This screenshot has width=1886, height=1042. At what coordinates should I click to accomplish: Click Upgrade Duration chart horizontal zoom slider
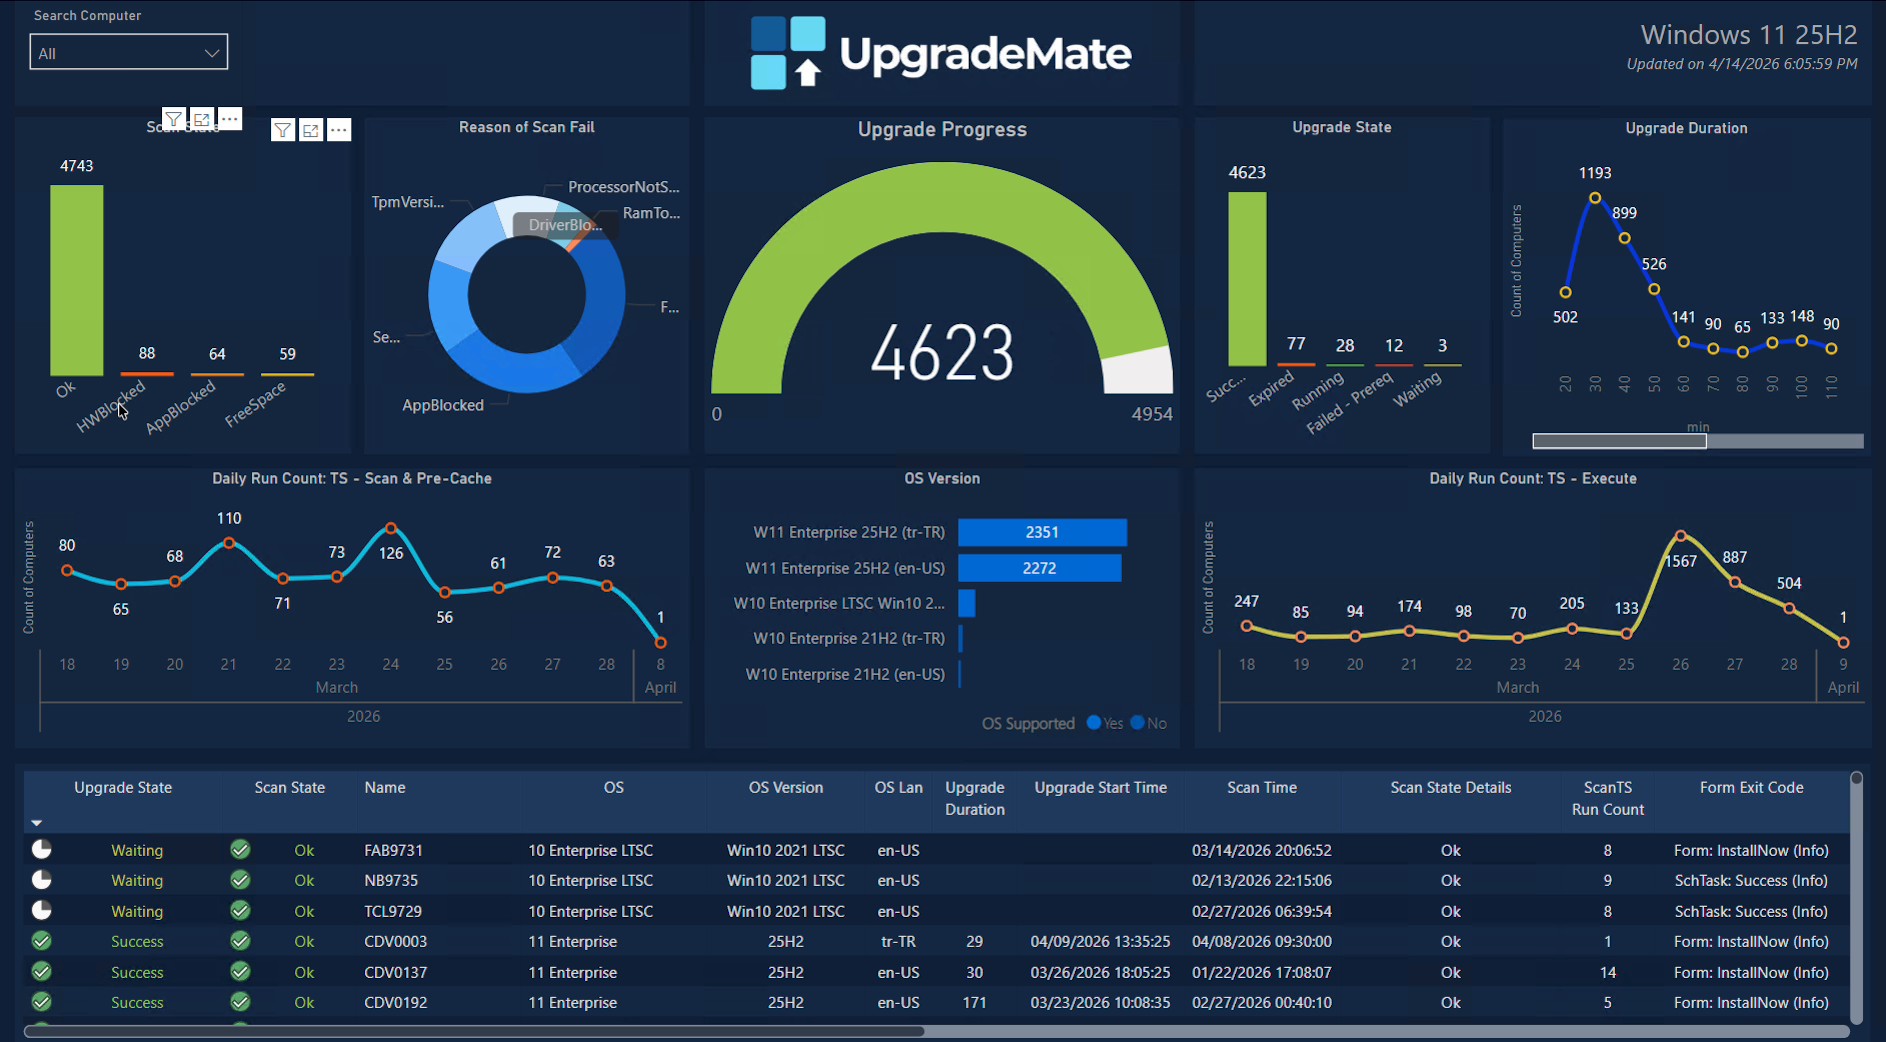coord(1619,441)
